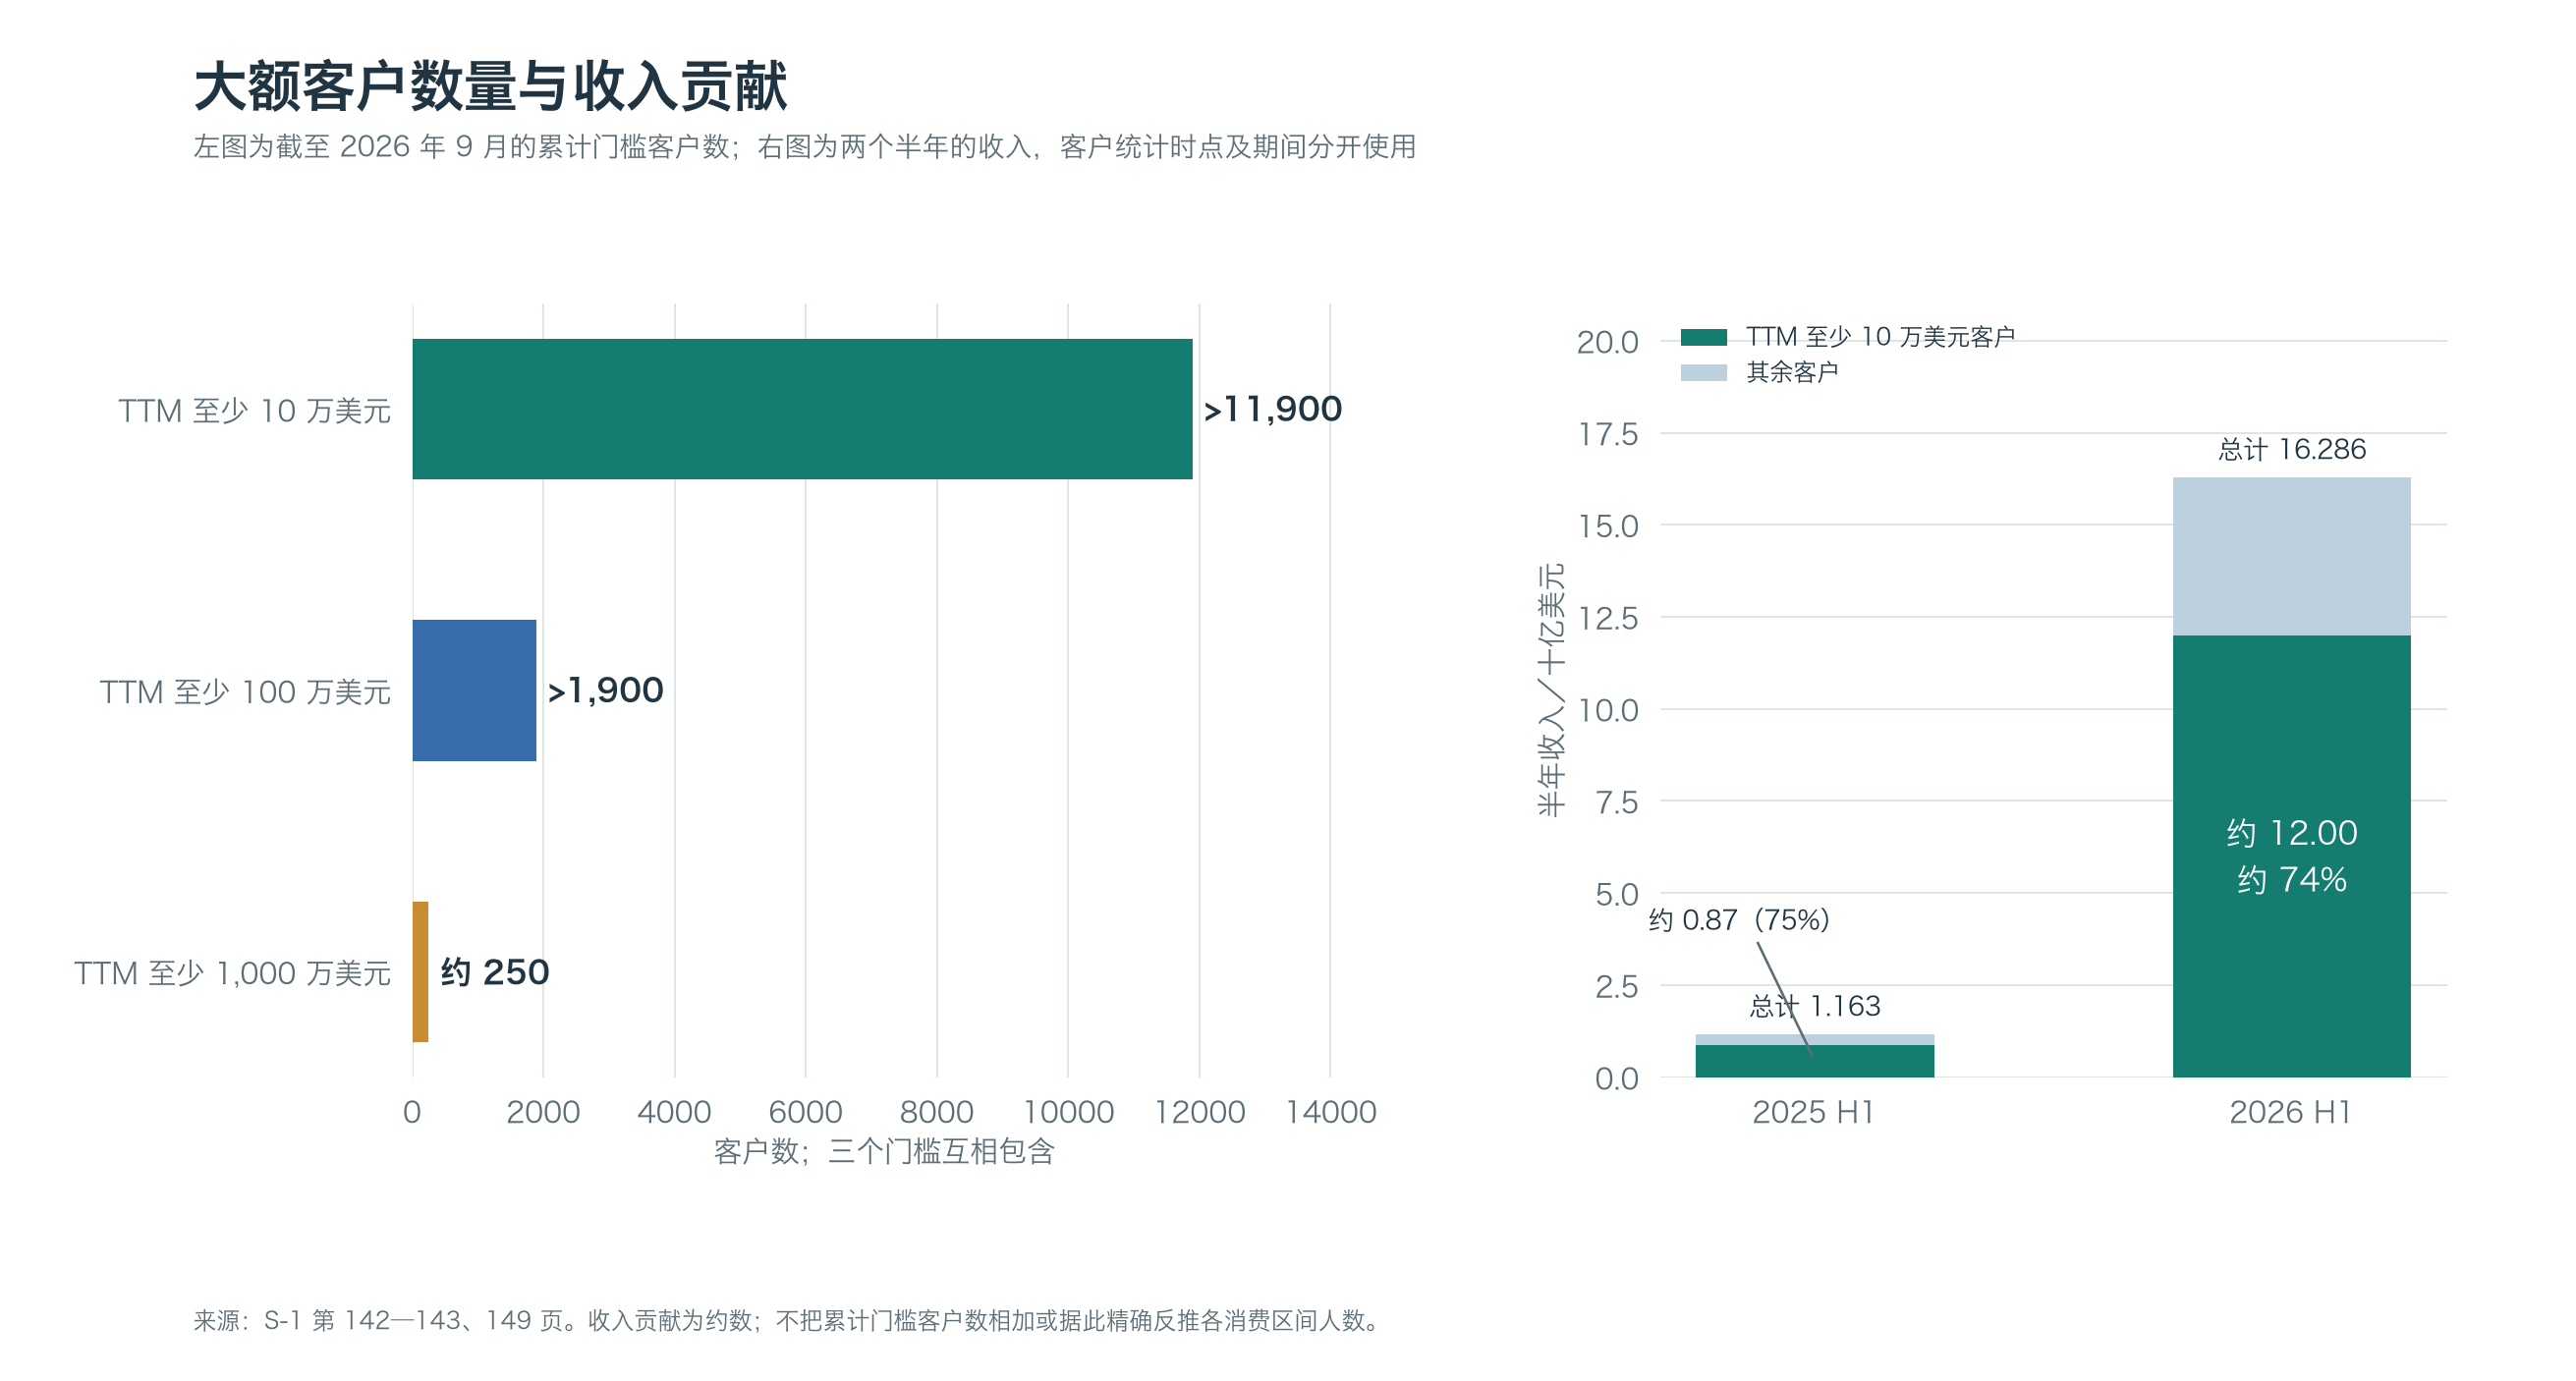Click the legend text TTM 至少 10 万美元客户
Screen dimensions: 2576x1381
(x=1880, y=337)
